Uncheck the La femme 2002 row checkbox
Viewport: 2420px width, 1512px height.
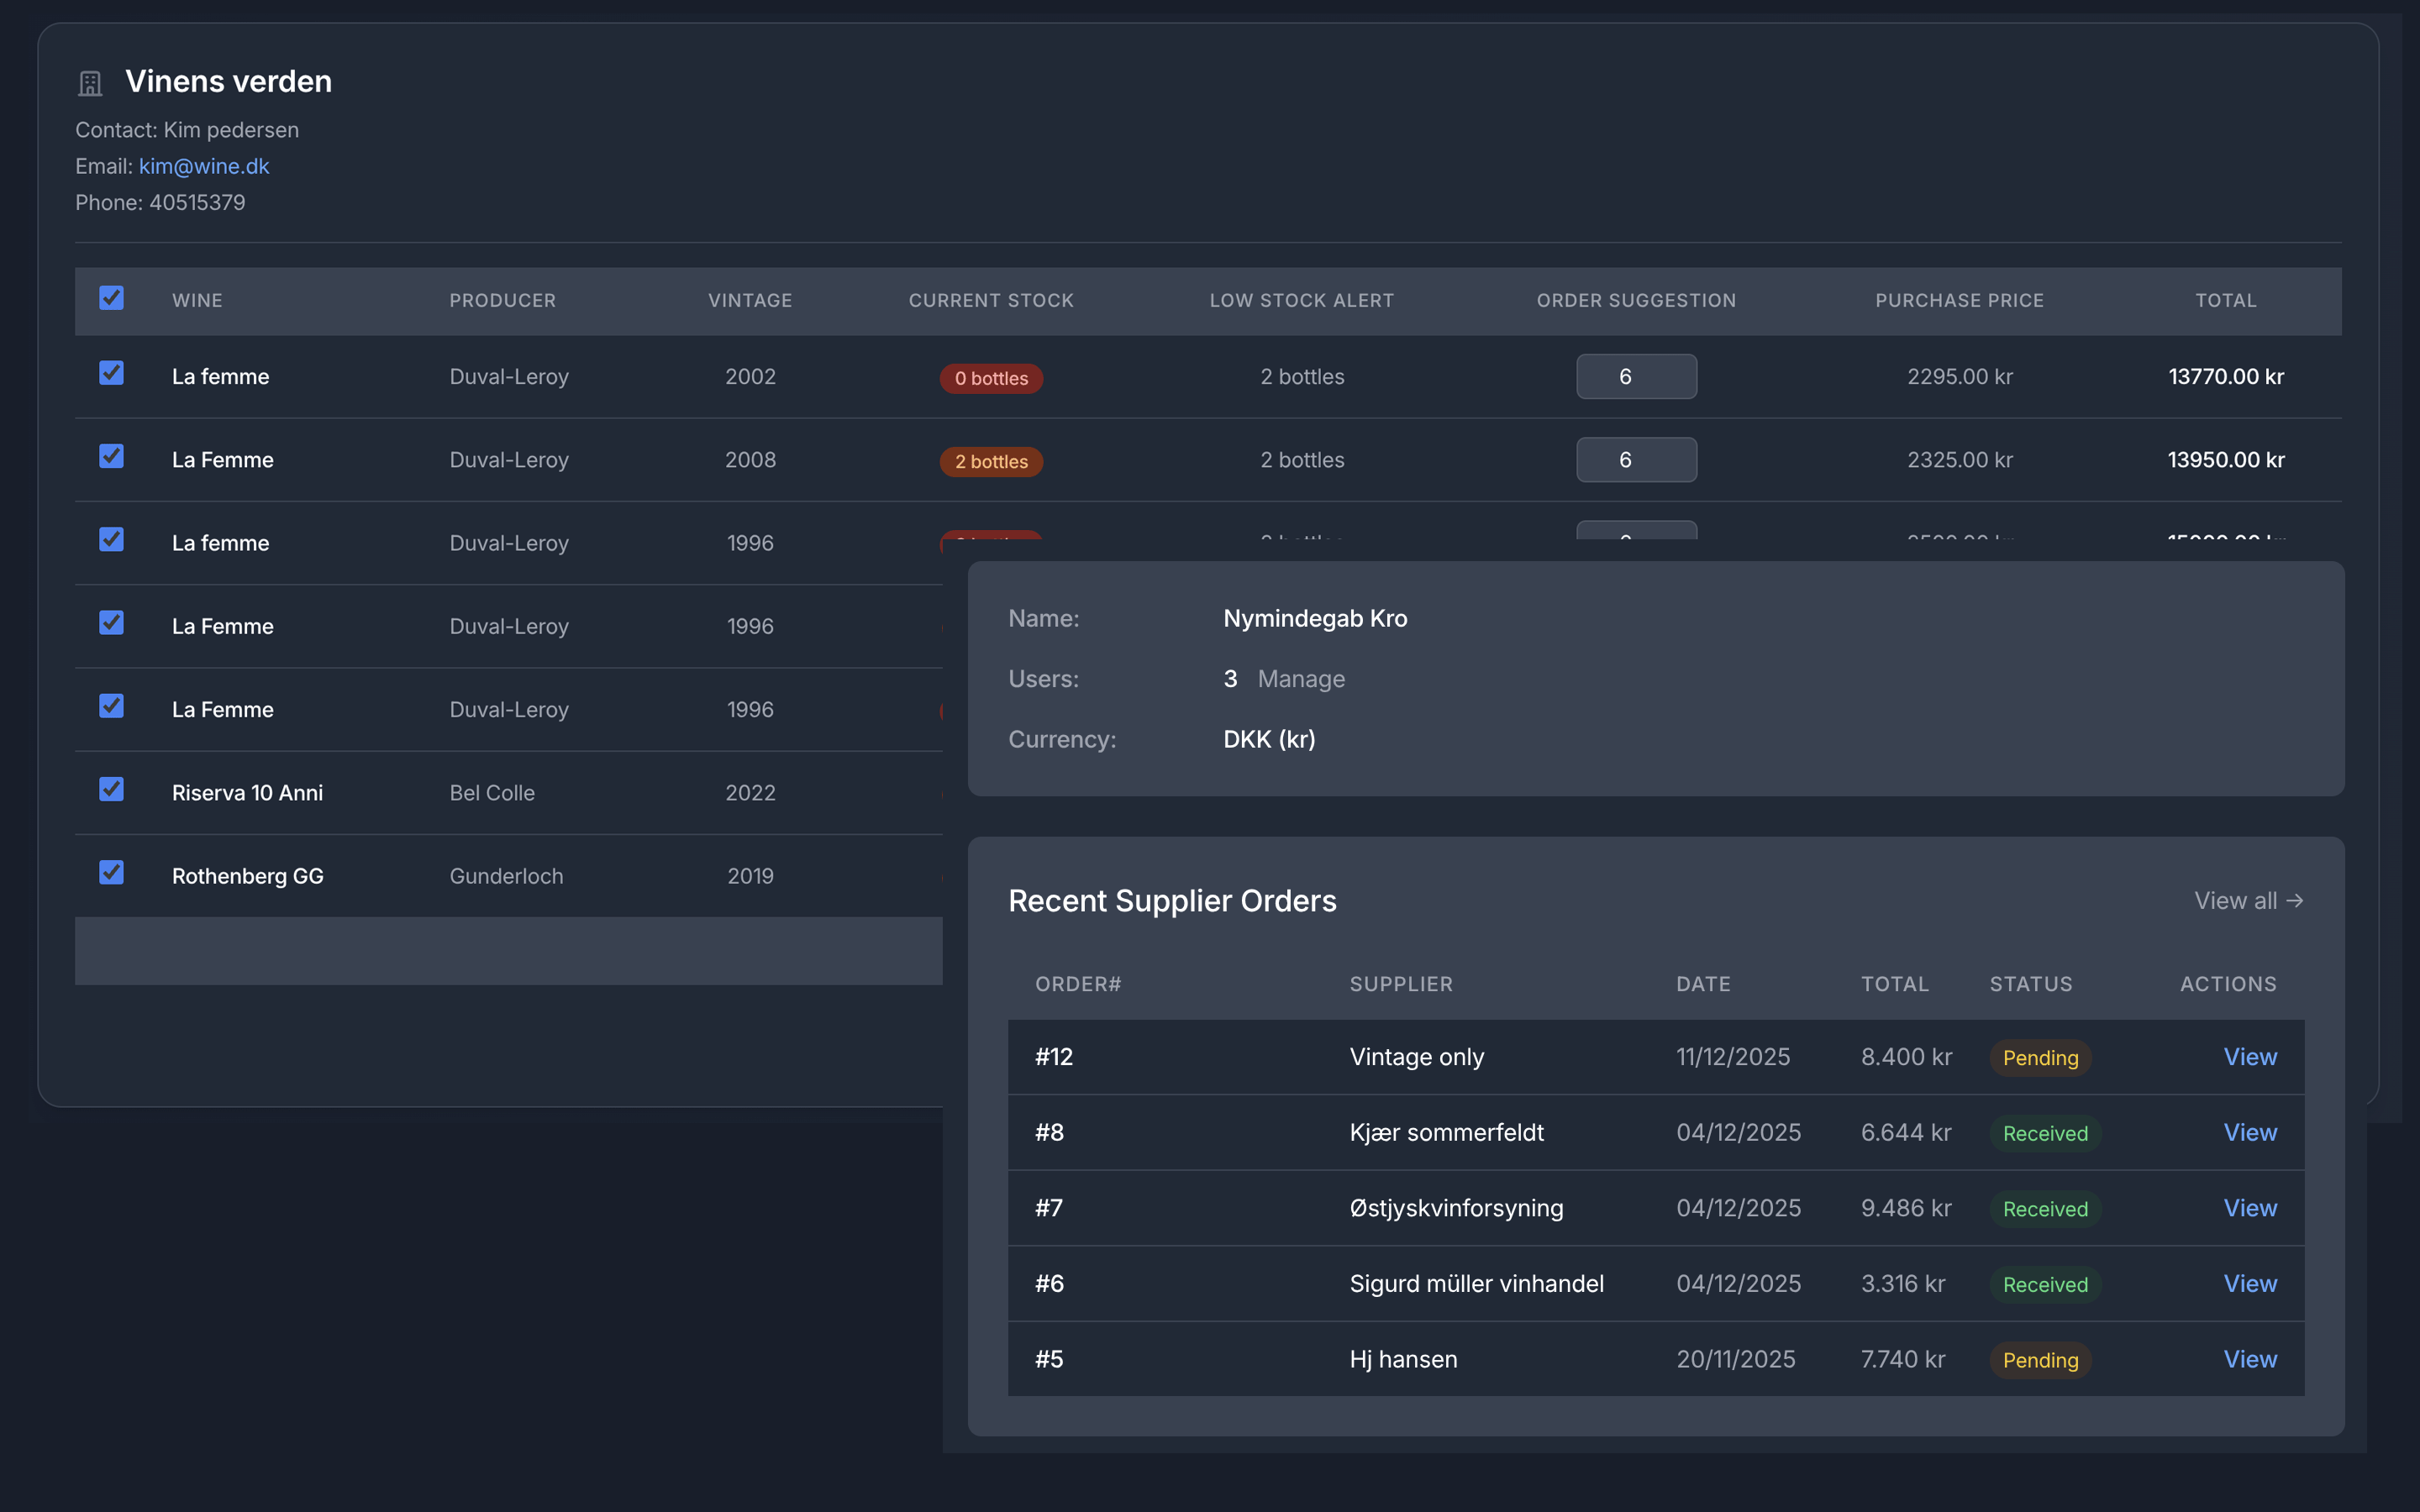111,373
